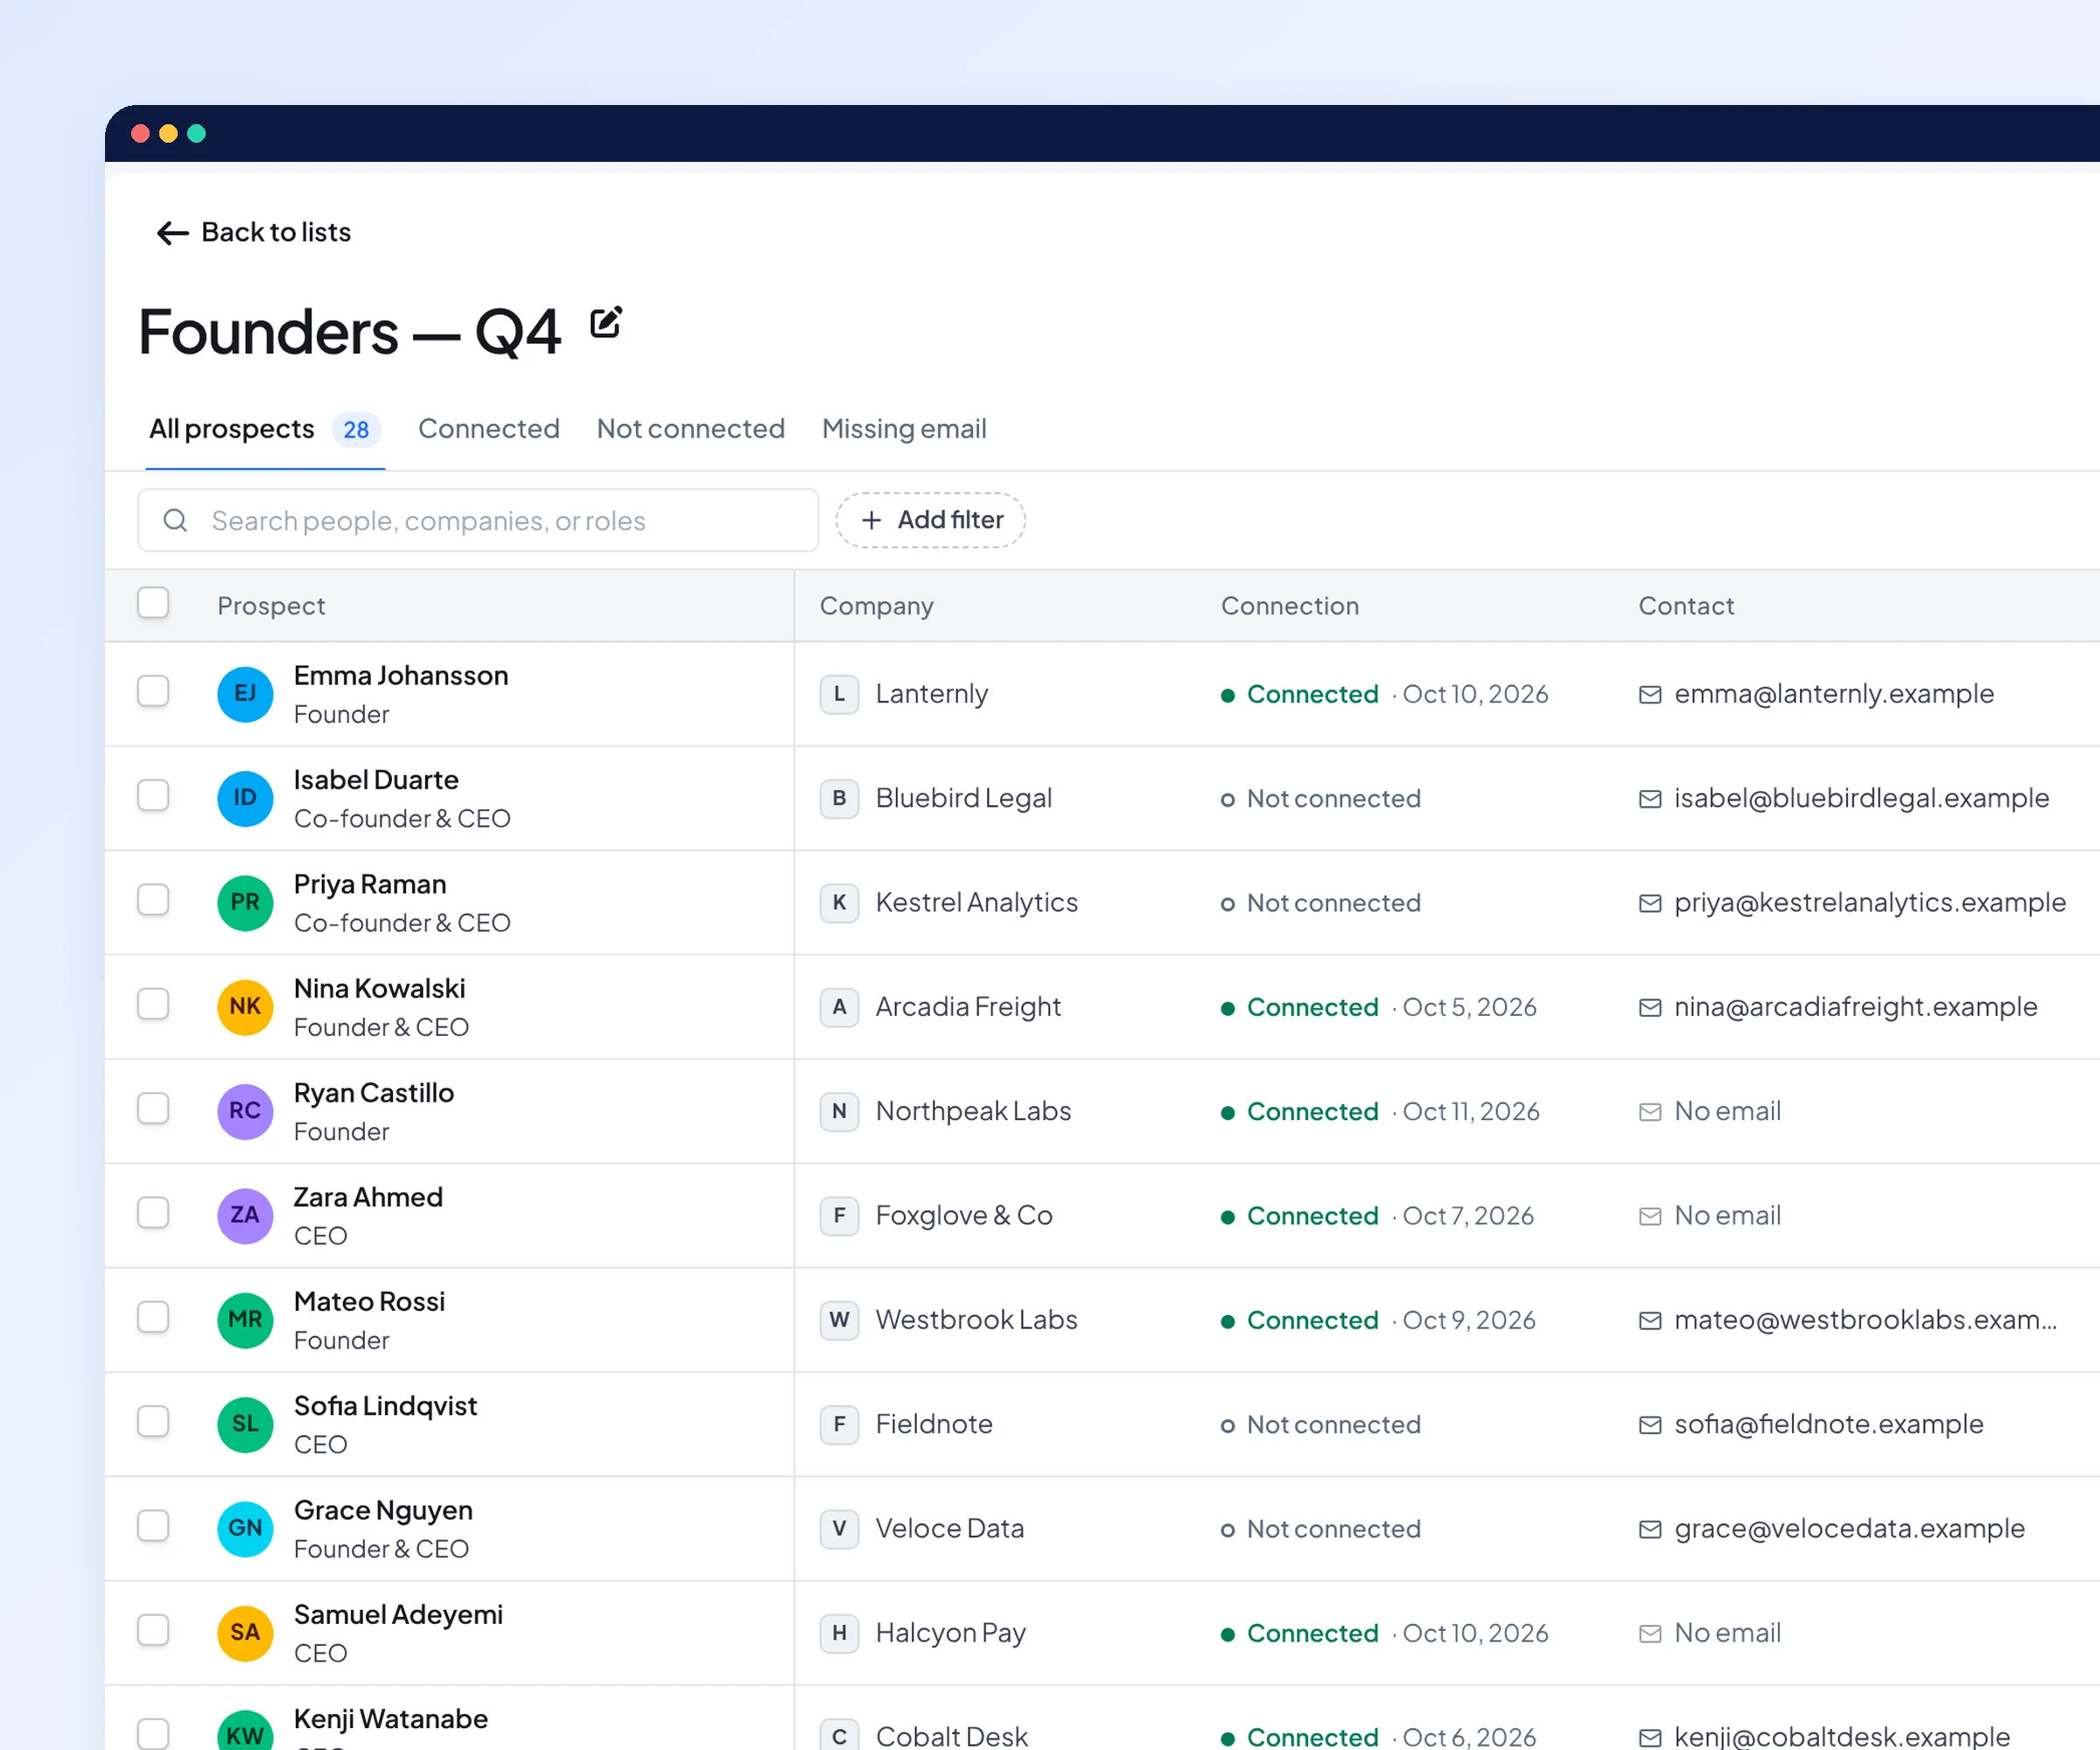
Task: Go back via Back to lists link
Action: point(254,232)
